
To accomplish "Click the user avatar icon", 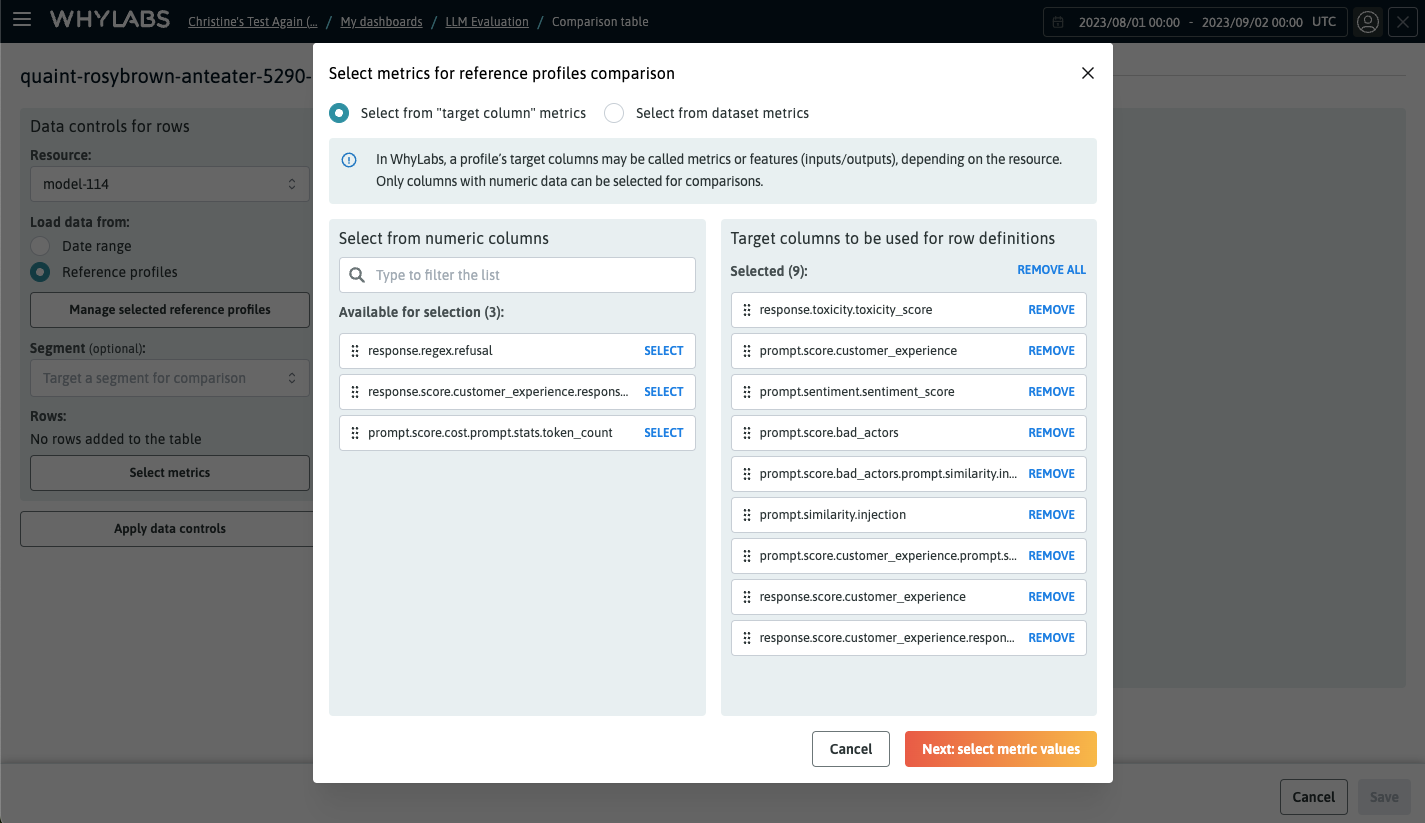I will coord(1368,21).
